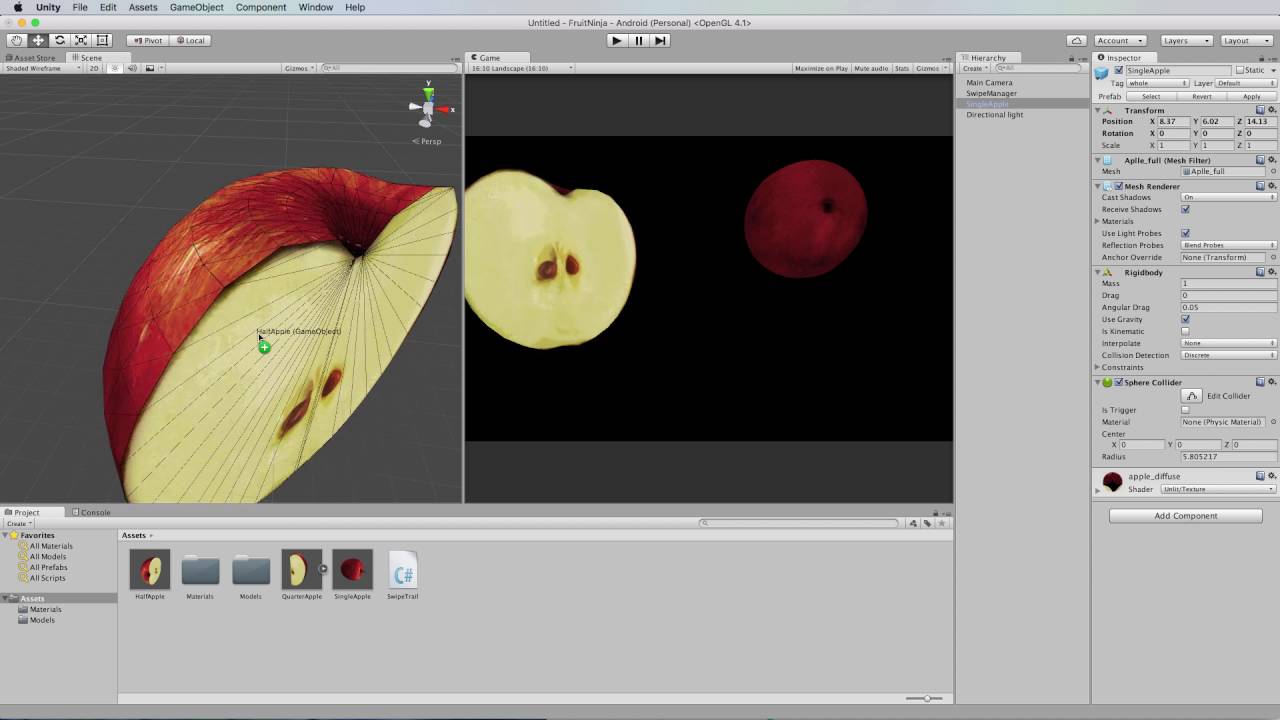Select the Move tool
Viewport: 1280px width, 720px height.
coord(38,40)
